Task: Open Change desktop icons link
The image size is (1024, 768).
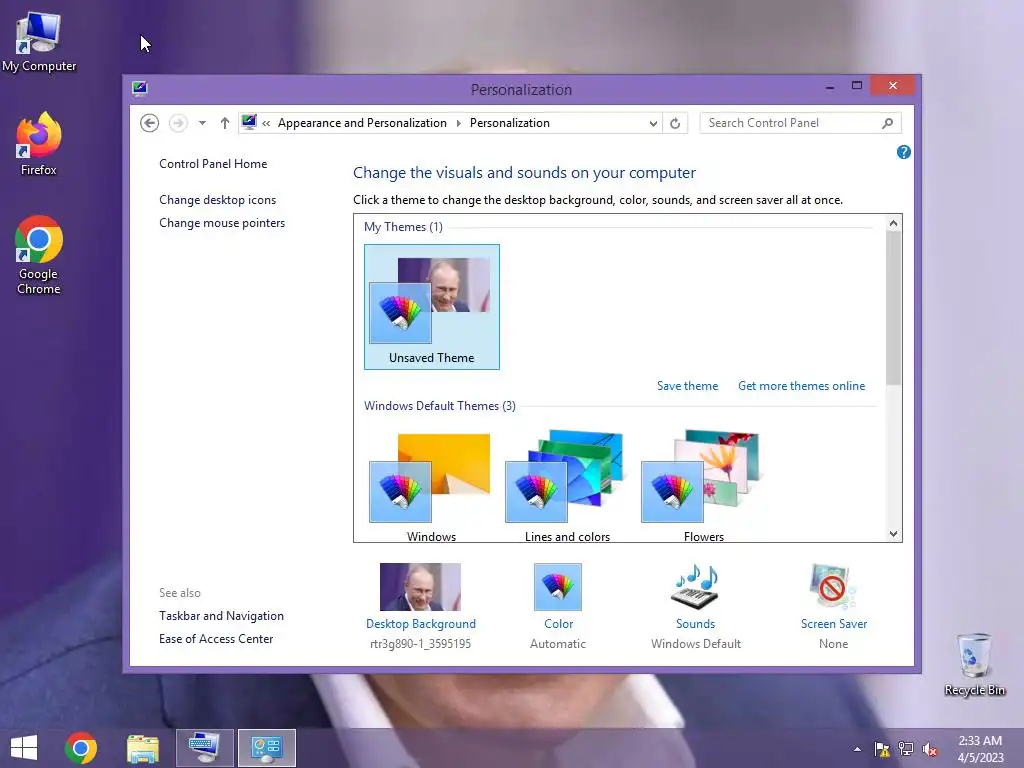Action: pyautogui.click(x=217, y=200)
